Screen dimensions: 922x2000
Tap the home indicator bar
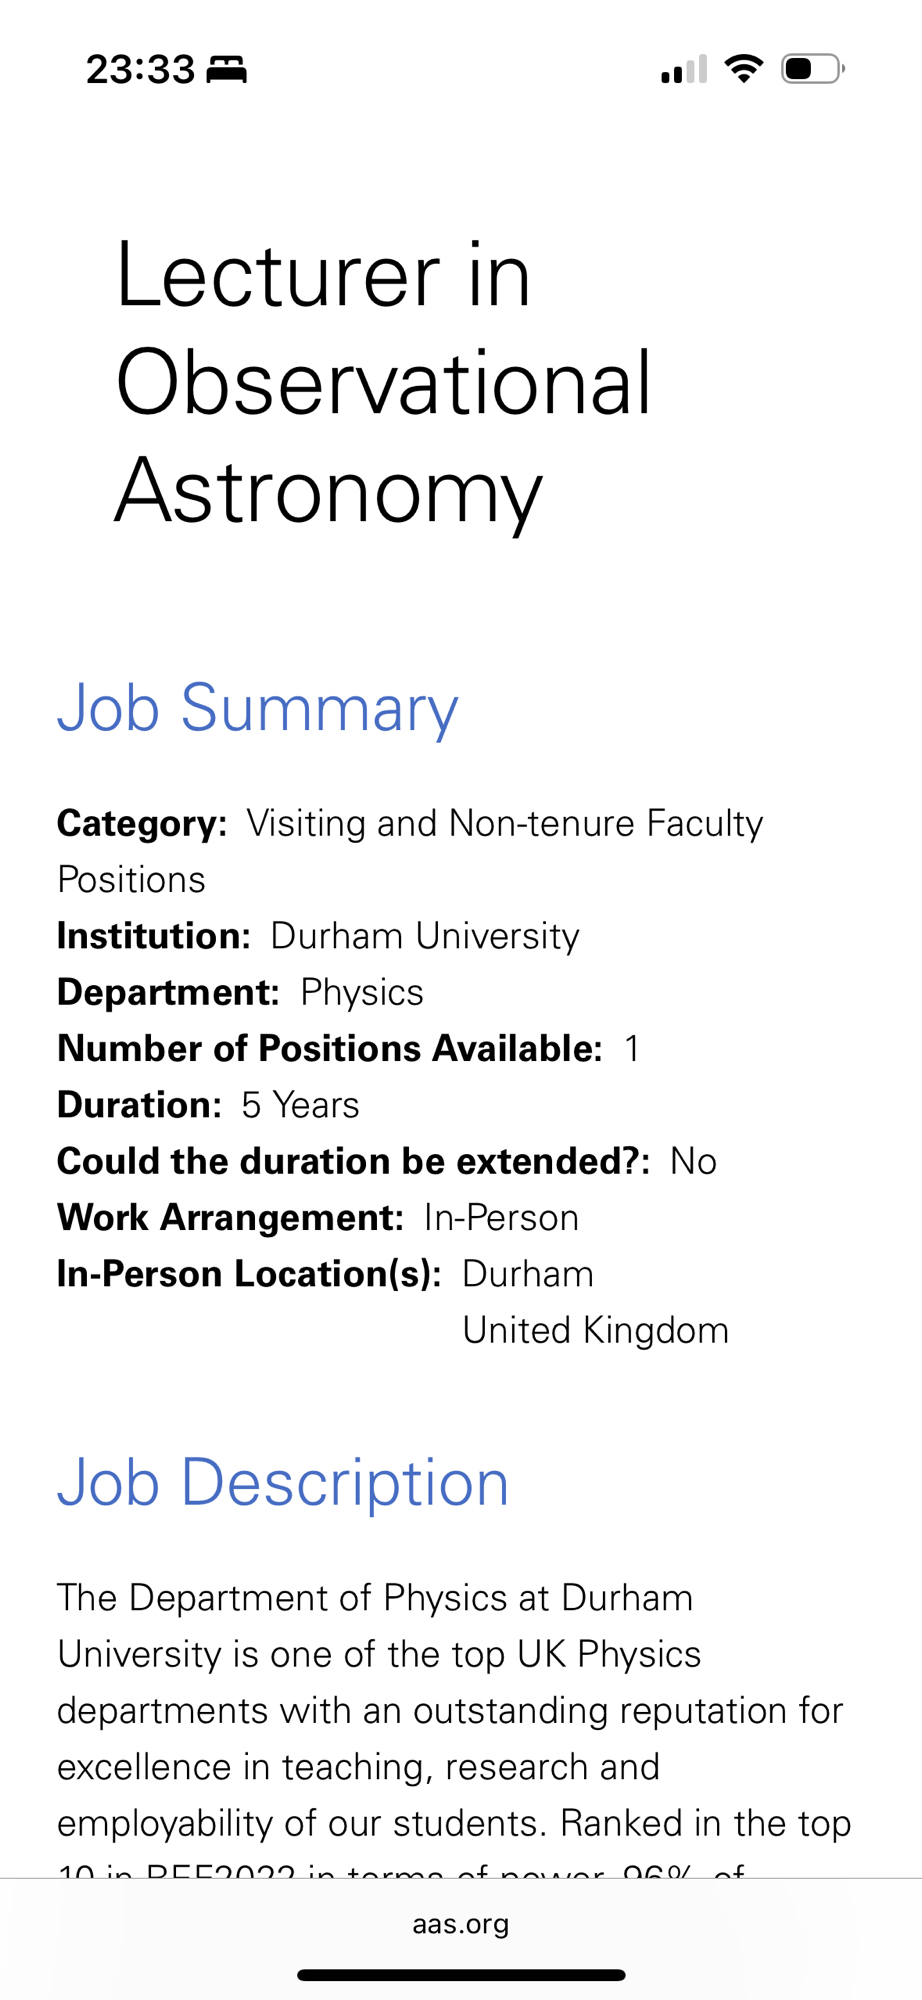click(461, 1975)
